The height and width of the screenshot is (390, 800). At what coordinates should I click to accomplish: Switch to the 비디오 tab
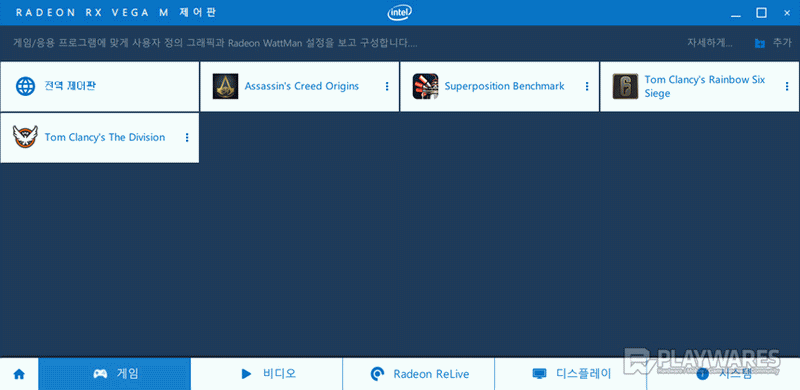click(x=266, y=374)
